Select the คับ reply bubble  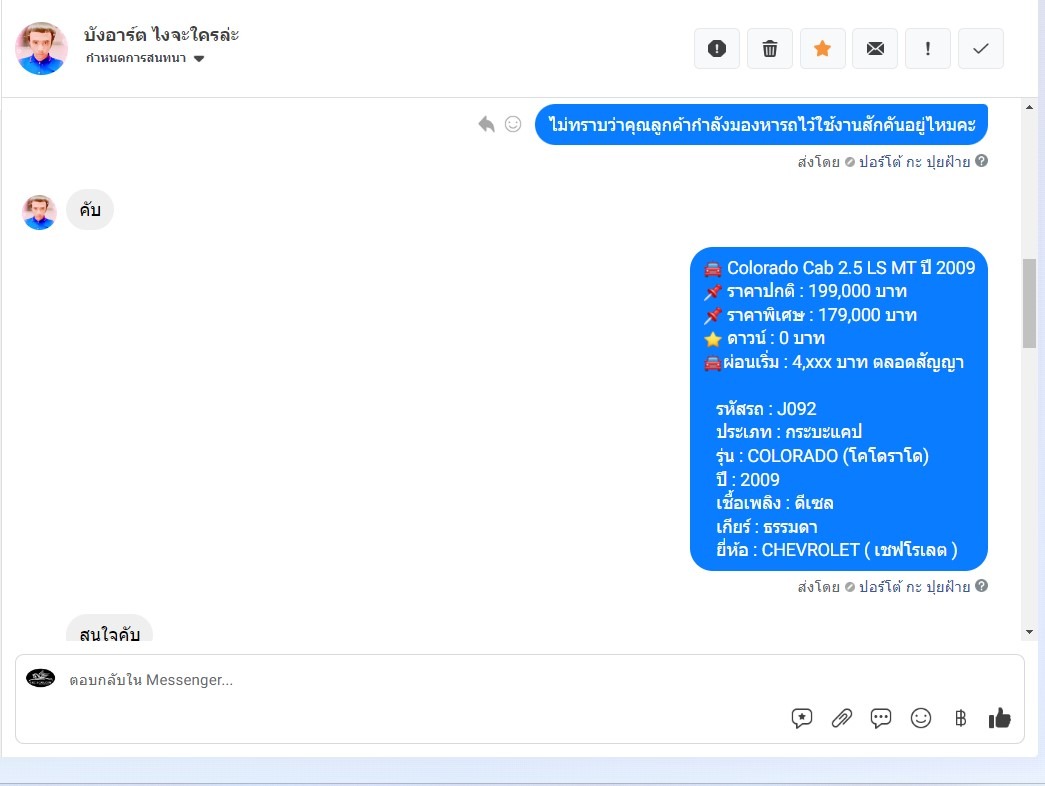coord(90,210)
